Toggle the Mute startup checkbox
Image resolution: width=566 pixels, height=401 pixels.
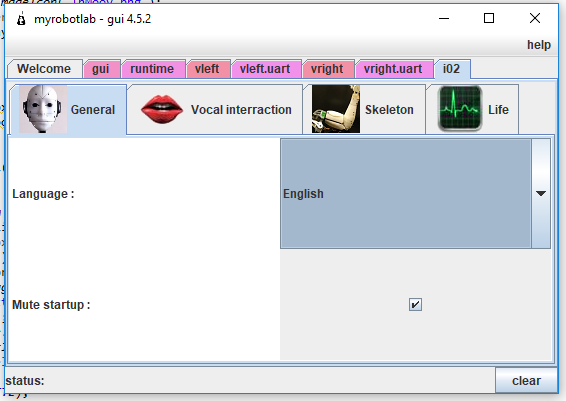415,304
